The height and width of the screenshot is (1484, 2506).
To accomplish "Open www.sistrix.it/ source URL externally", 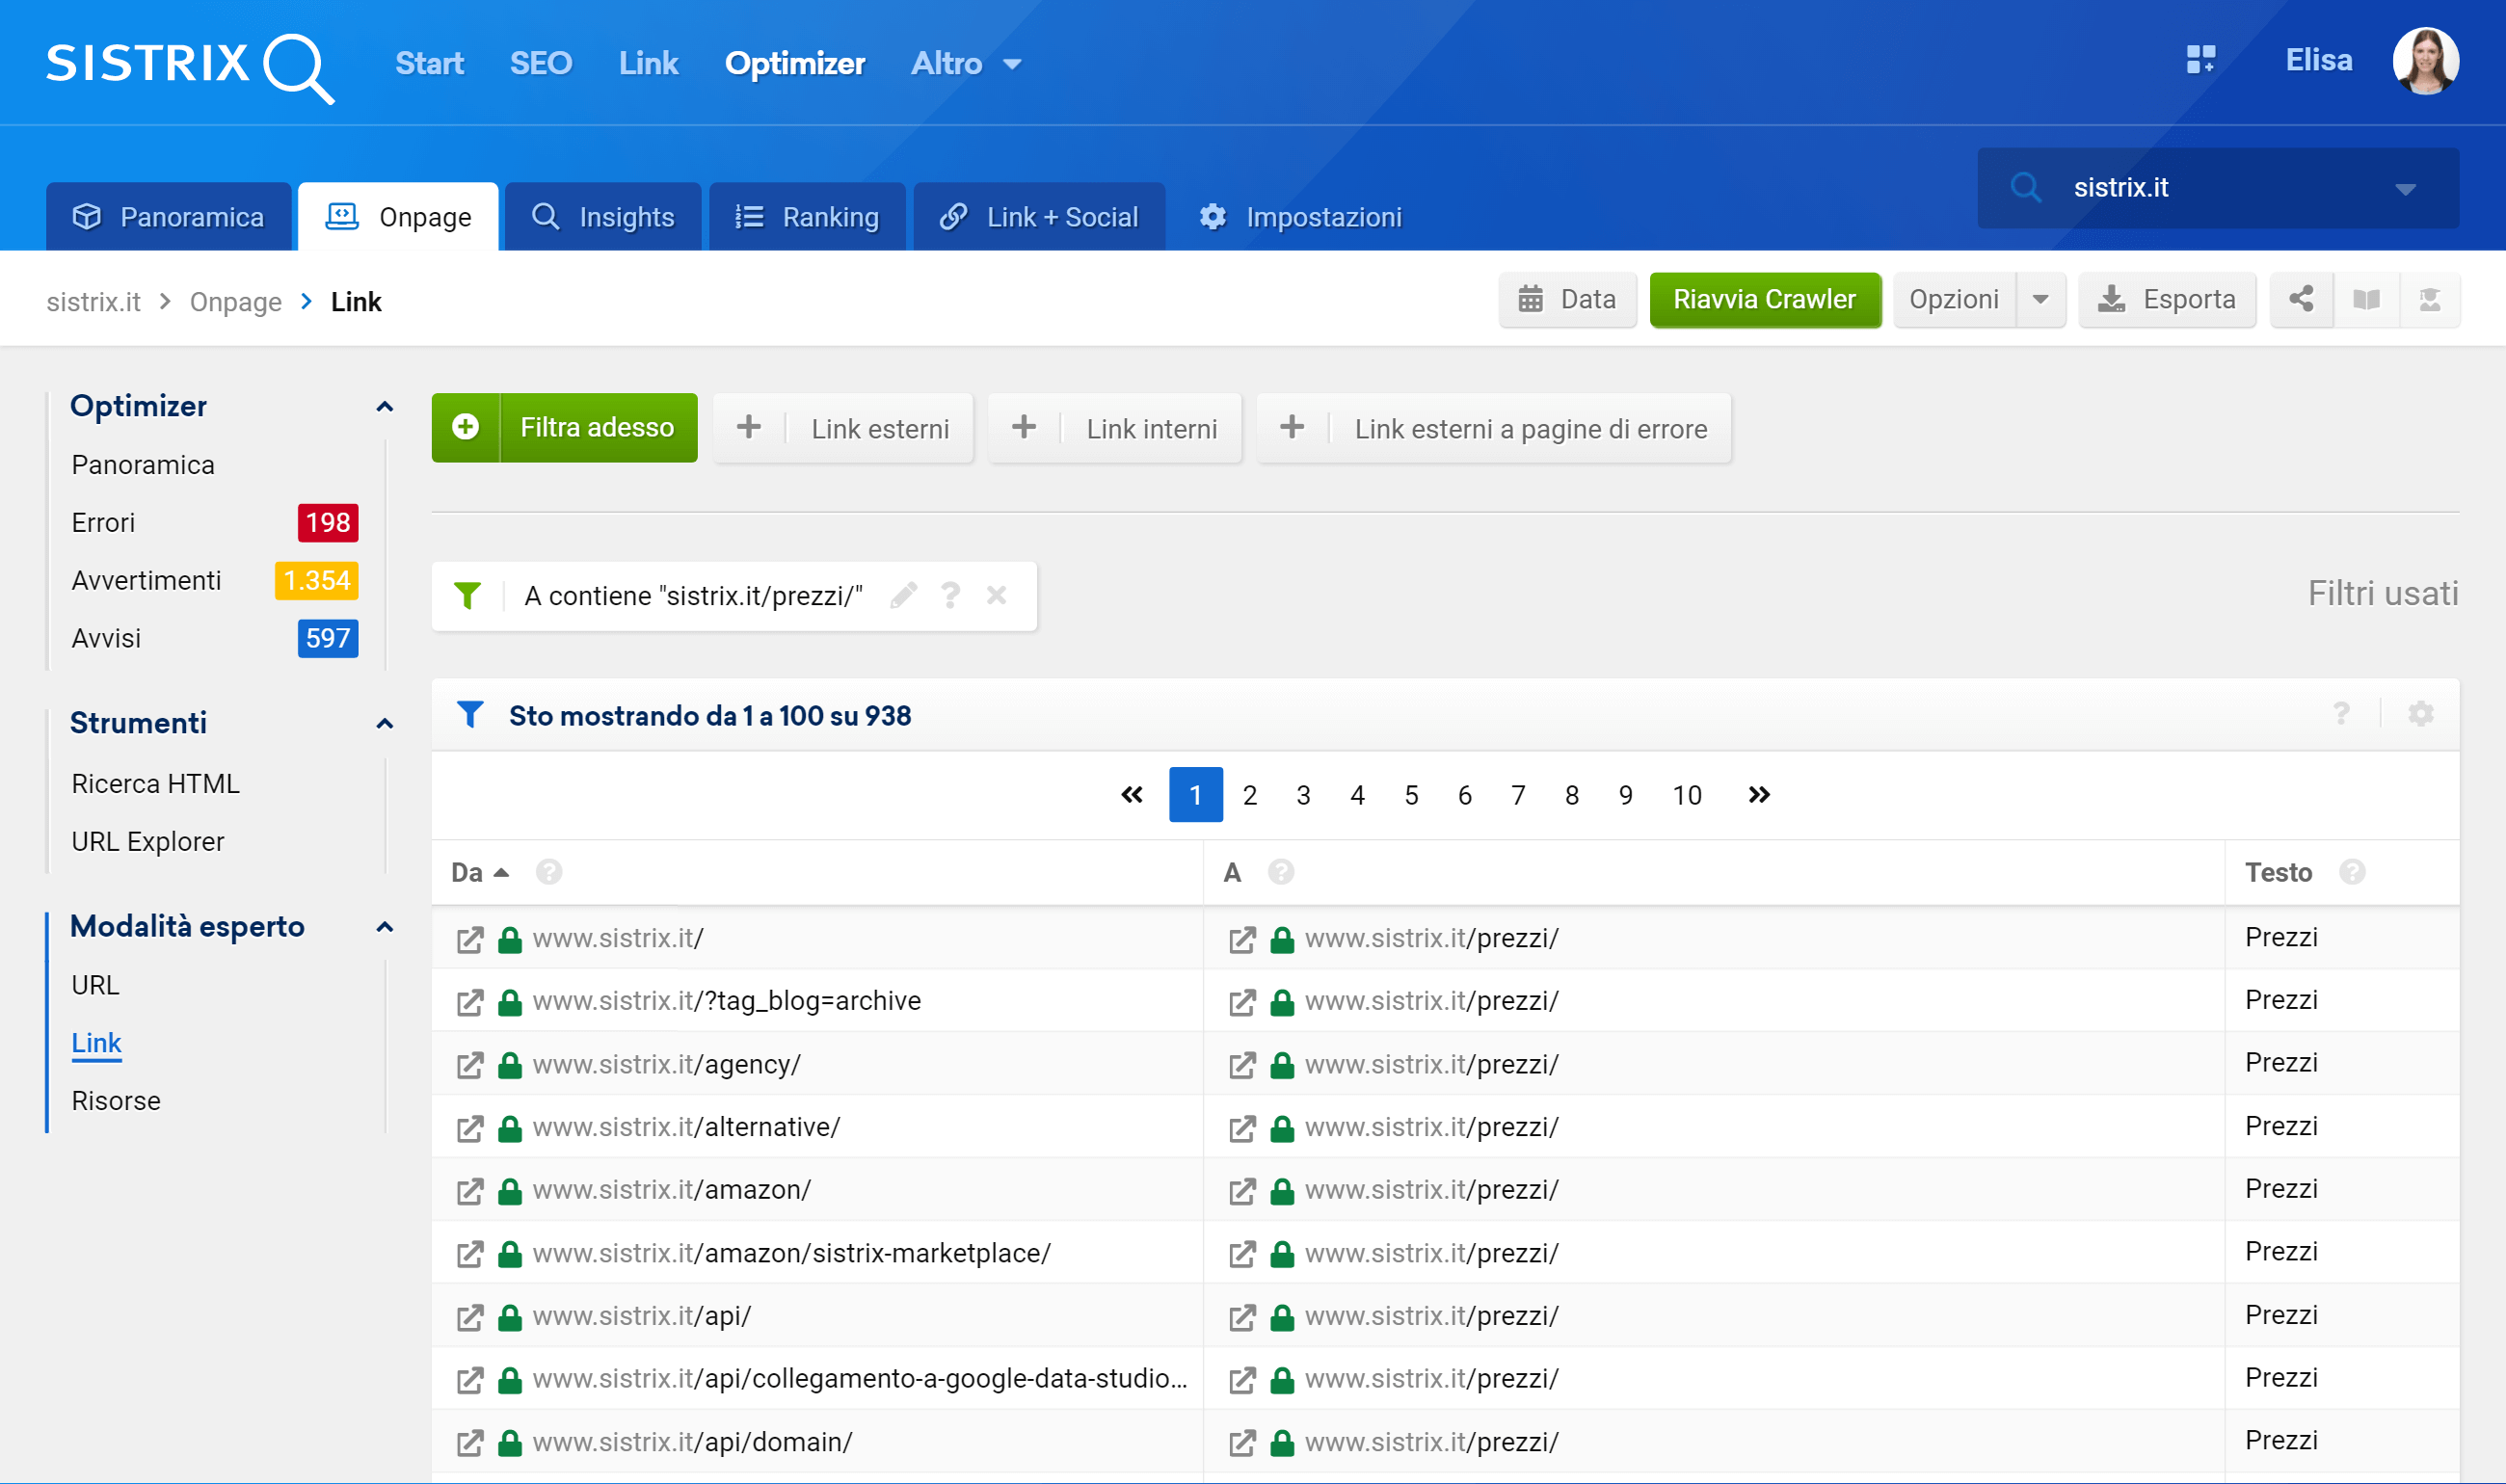I will [470, 939].
